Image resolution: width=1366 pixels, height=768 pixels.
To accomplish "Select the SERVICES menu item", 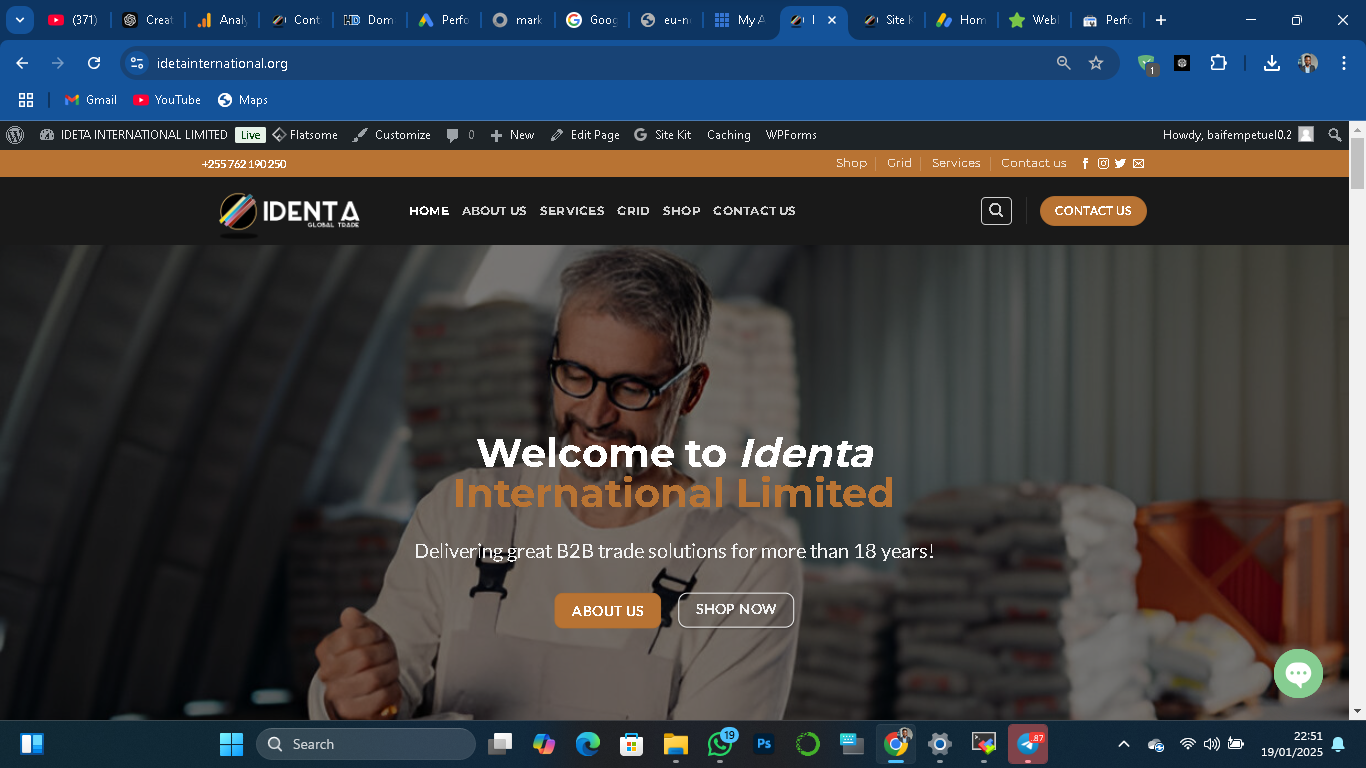I will click(572, 211).
